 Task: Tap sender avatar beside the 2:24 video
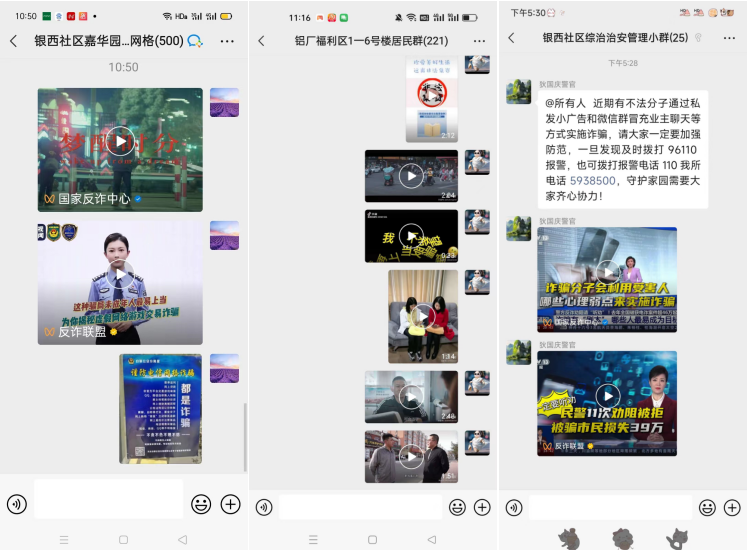(x=477, y=163)
